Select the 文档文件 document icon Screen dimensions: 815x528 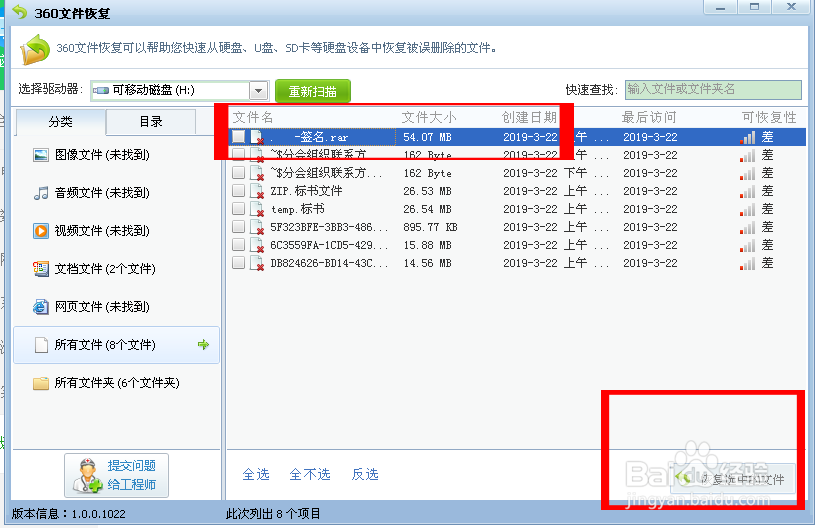(x=41, y=269)
